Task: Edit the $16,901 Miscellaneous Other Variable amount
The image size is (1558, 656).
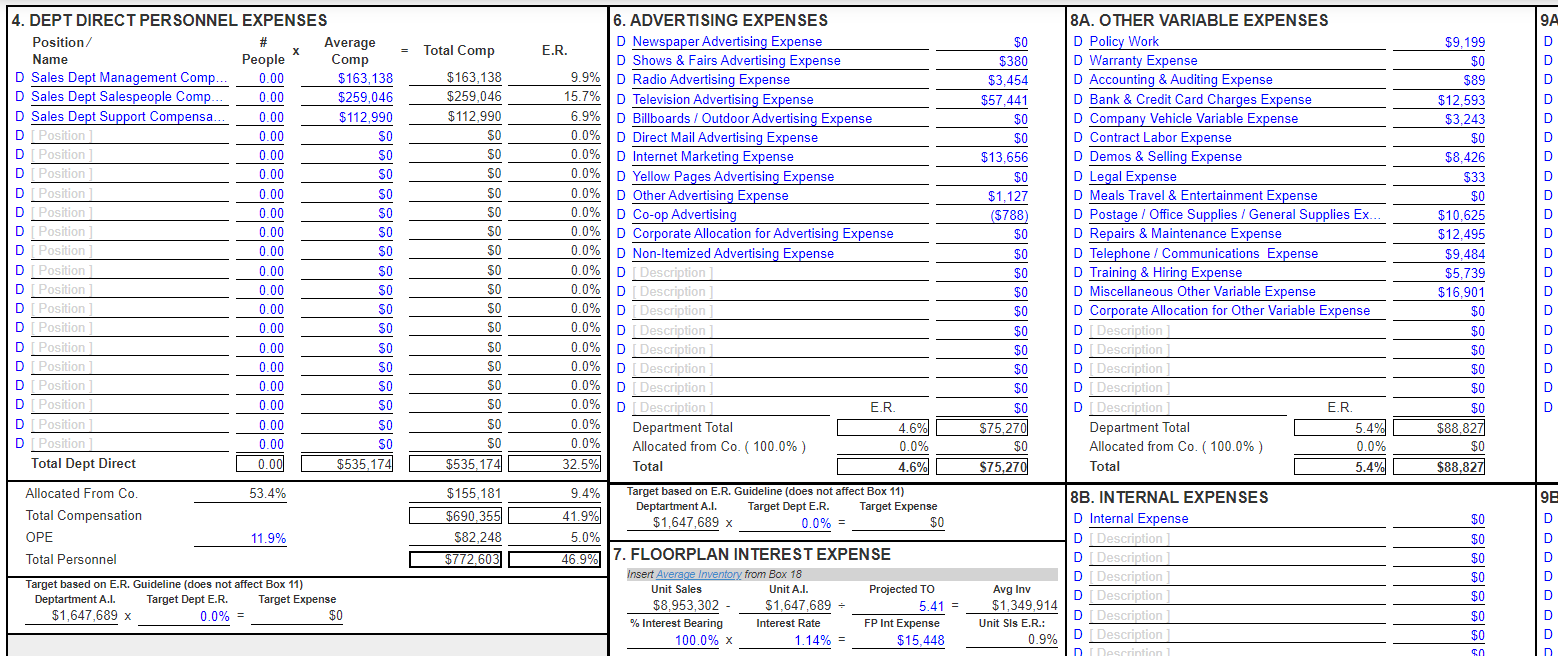Action: pyautogui.click(x=1440, y=292)
